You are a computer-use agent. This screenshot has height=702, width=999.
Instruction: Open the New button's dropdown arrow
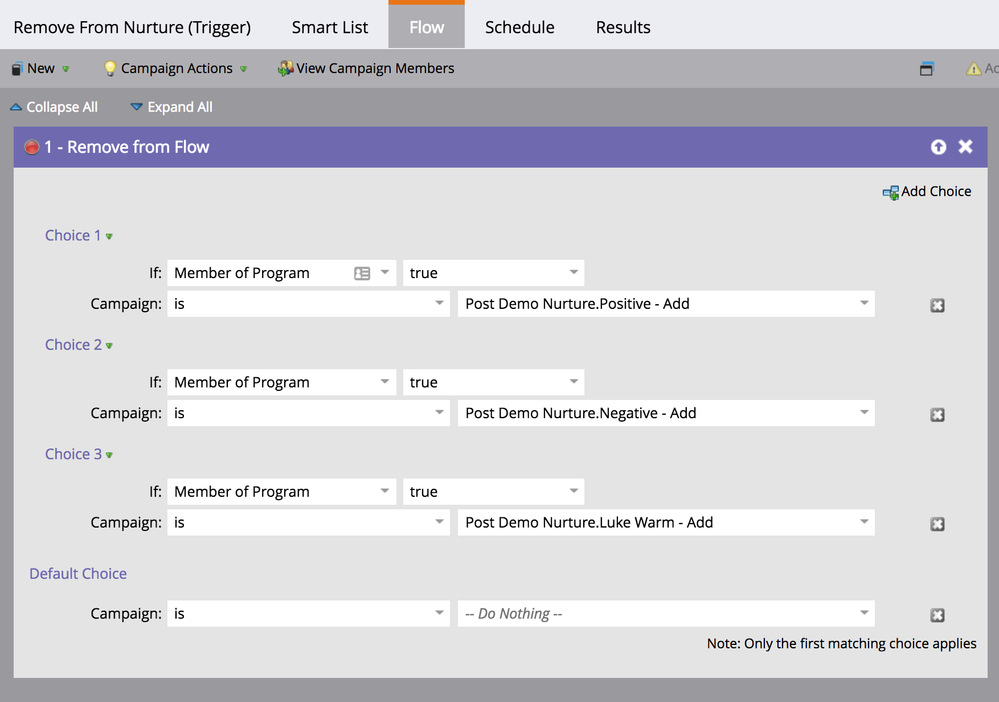tap(64, 68)
